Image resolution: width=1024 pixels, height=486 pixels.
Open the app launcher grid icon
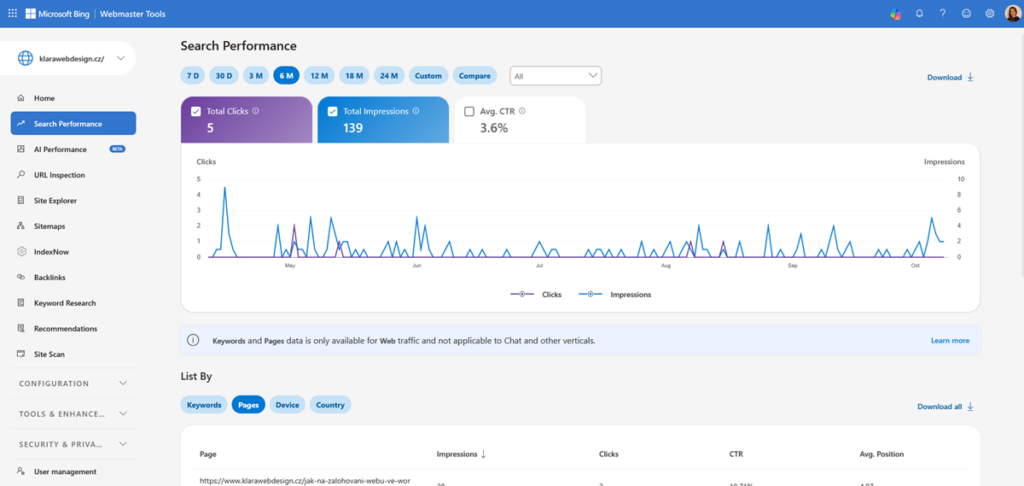(x=12, y=13)
